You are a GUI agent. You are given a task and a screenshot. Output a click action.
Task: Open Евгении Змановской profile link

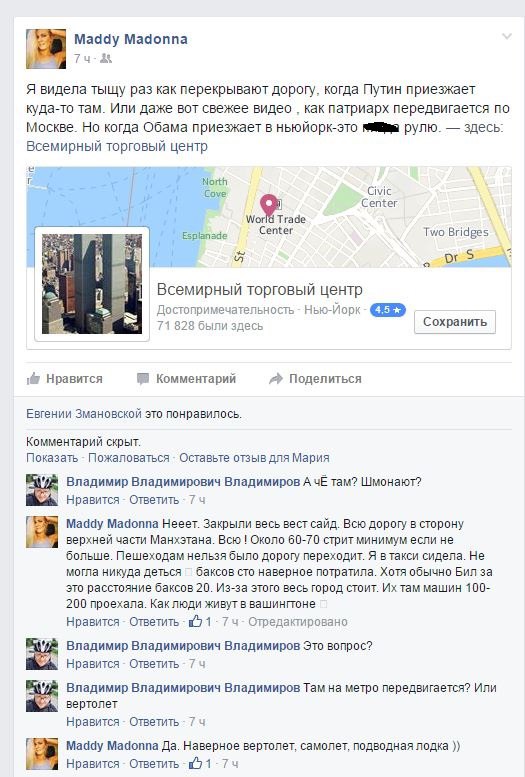[x=84, y=414]
